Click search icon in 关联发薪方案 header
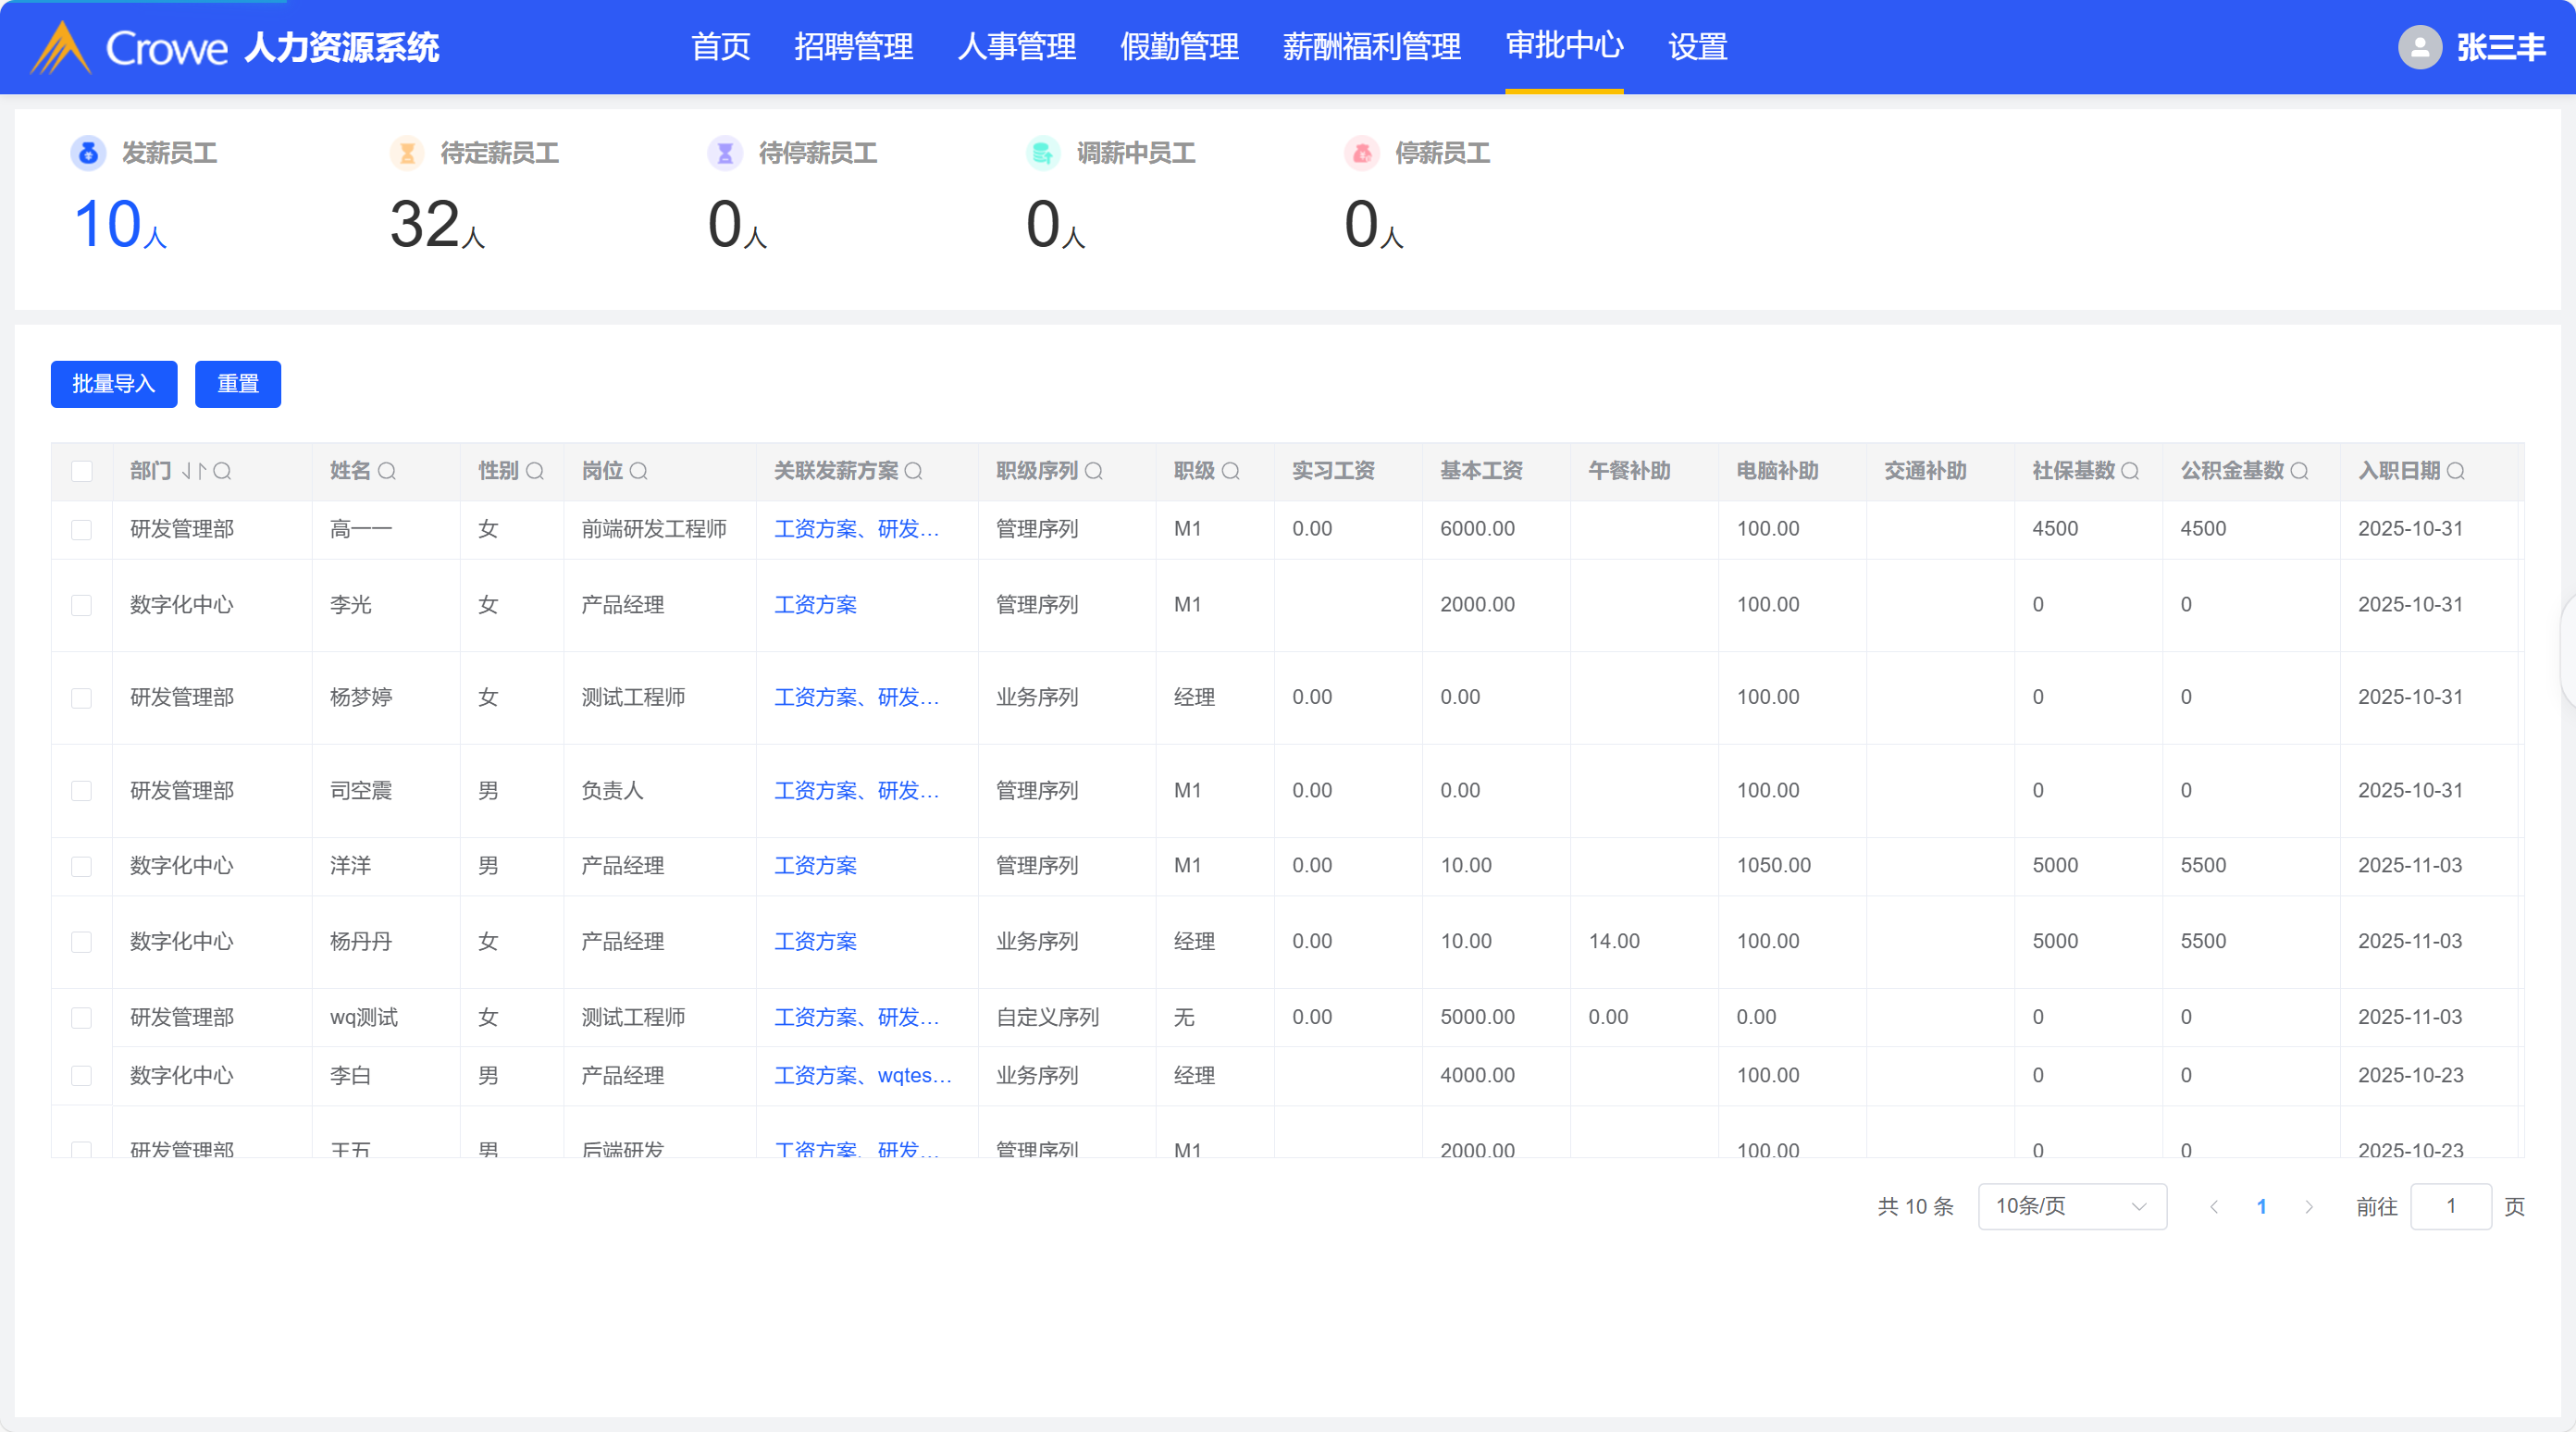 (914, 471)
